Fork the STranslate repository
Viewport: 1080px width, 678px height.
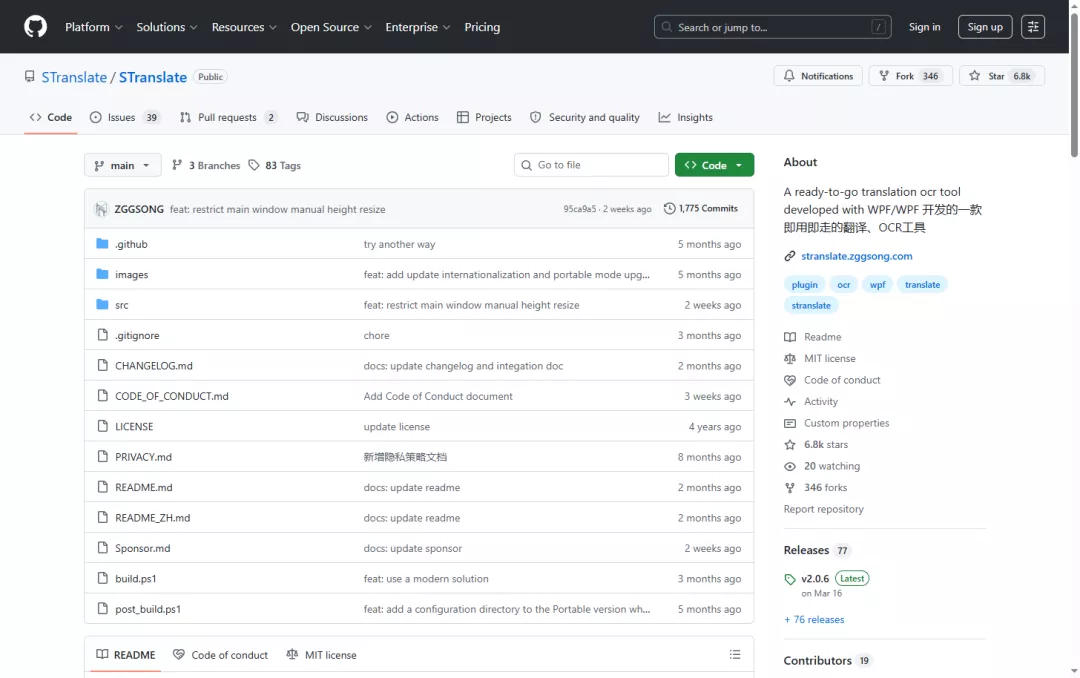coord(911,76)
